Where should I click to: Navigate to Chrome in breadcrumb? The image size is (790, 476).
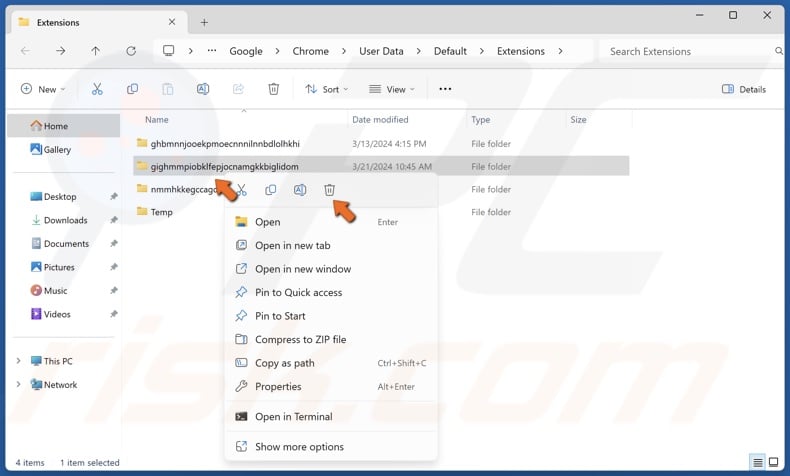tap(310, 51)
